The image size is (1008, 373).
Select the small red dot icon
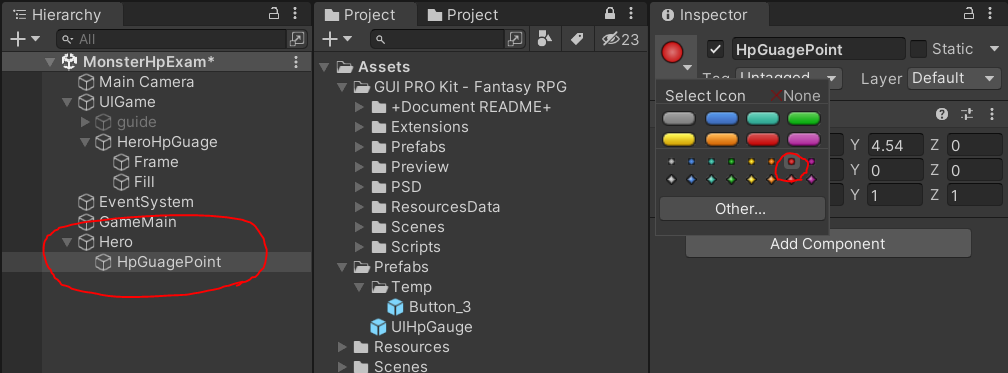[x=791, y=162]
